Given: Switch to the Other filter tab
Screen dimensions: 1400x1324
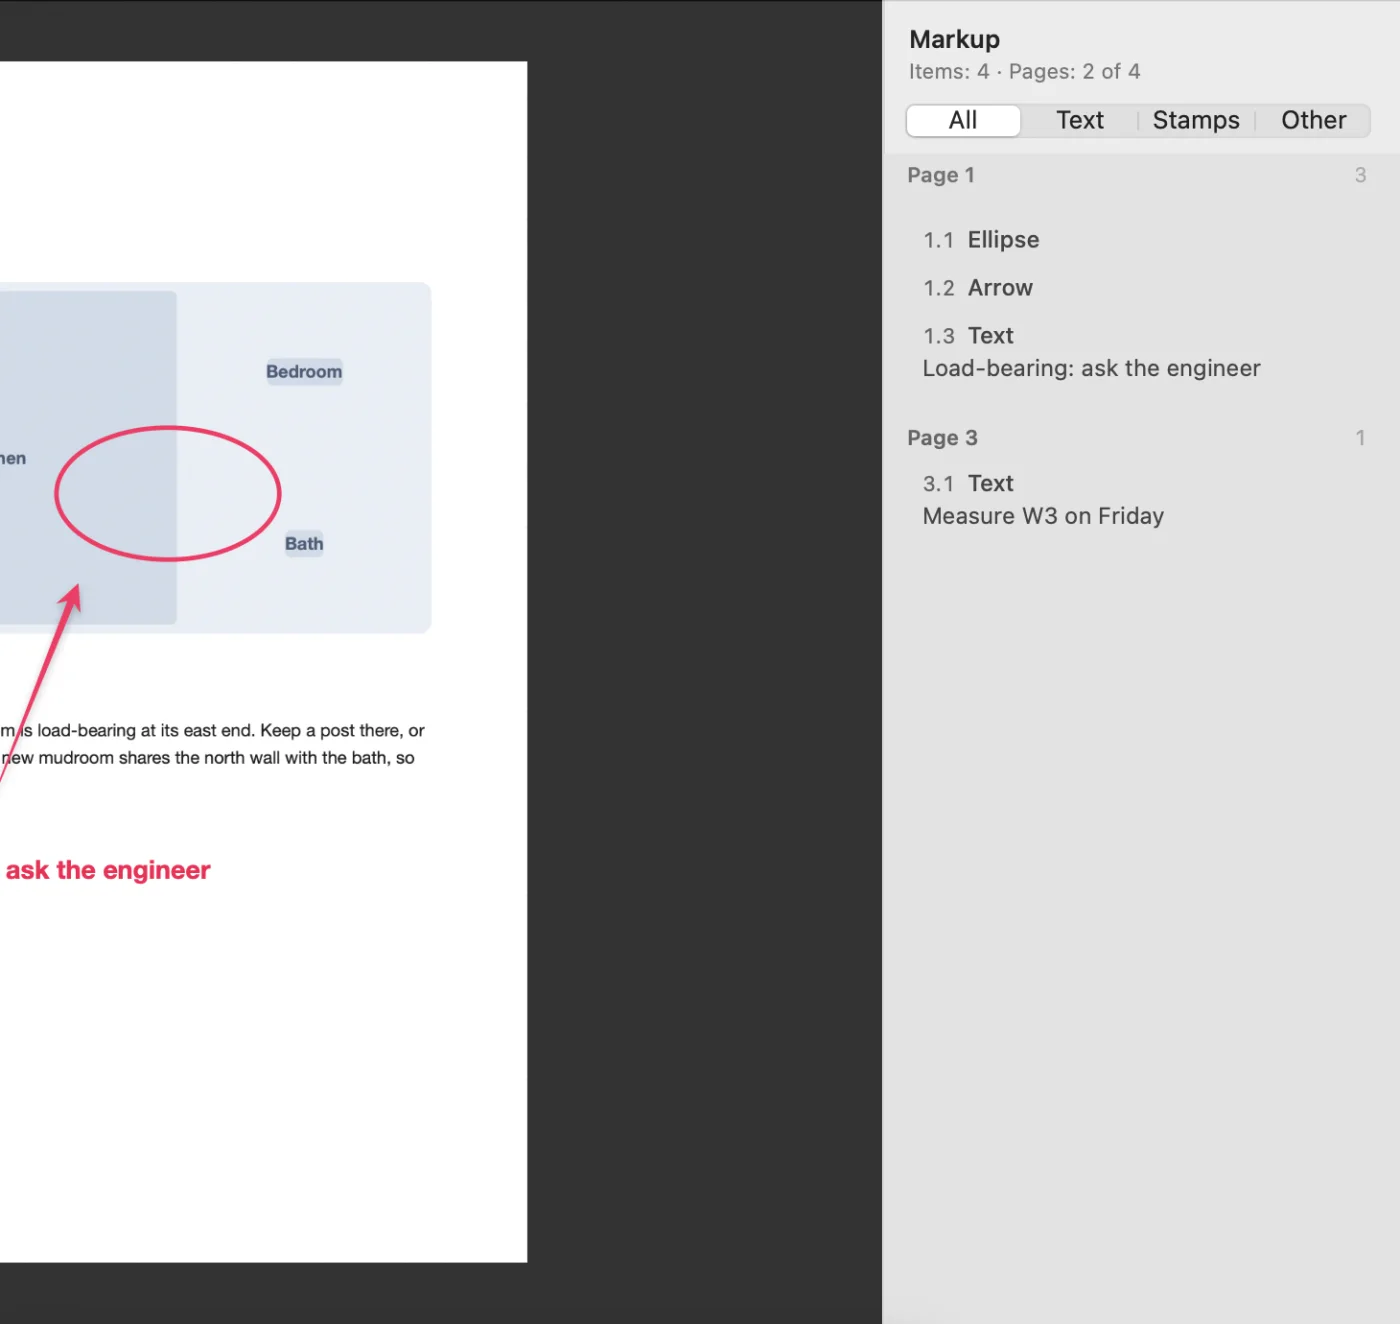Looking at the screenshot, I should (1313, 121).
